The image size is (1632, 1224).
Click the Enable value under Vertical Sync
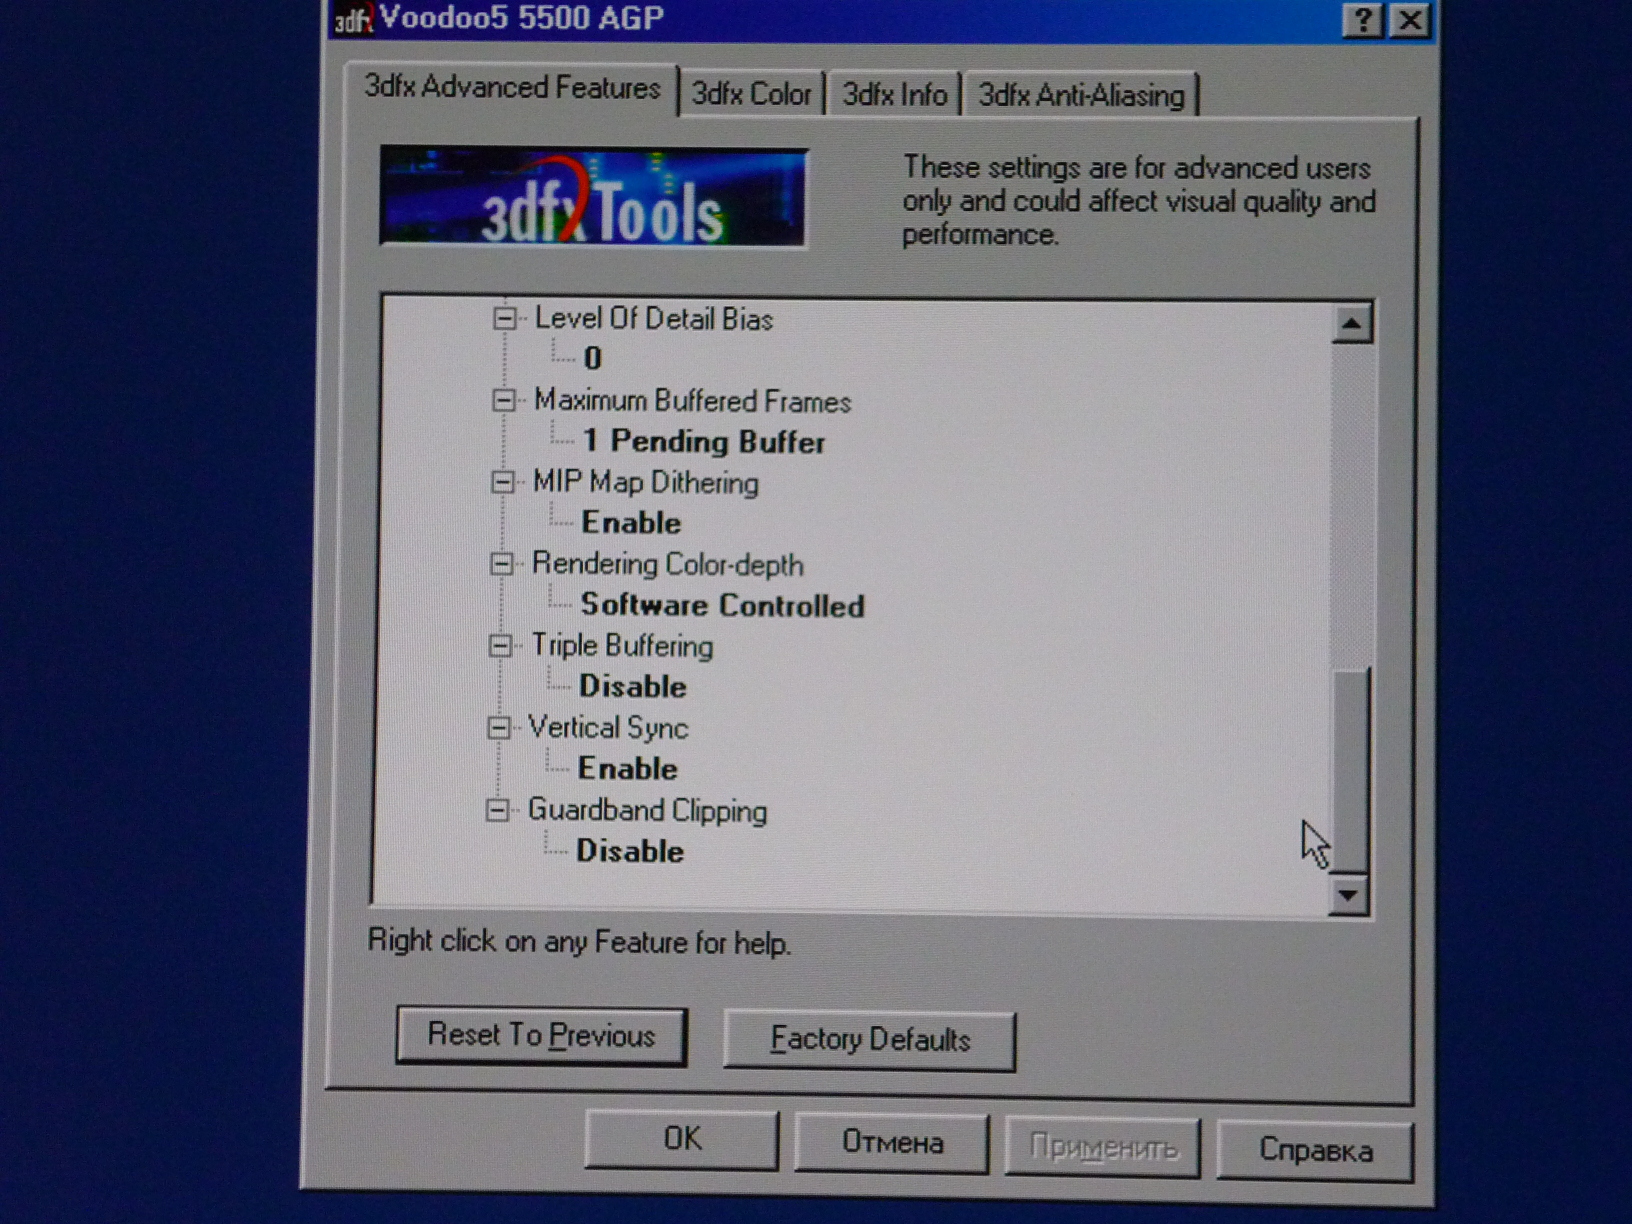point(627,768)
